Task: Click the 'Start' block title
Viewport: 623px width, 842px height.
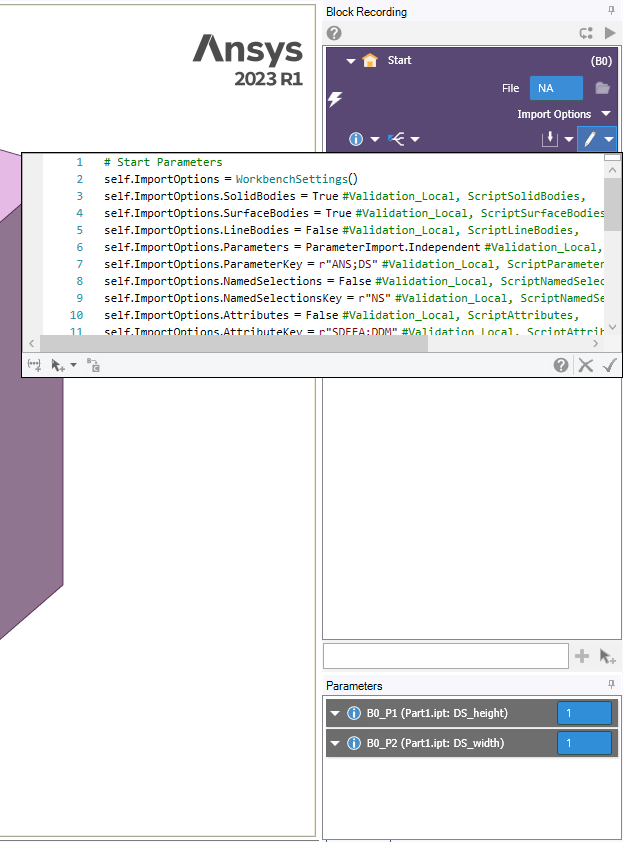Action: [x=400, y=60]
